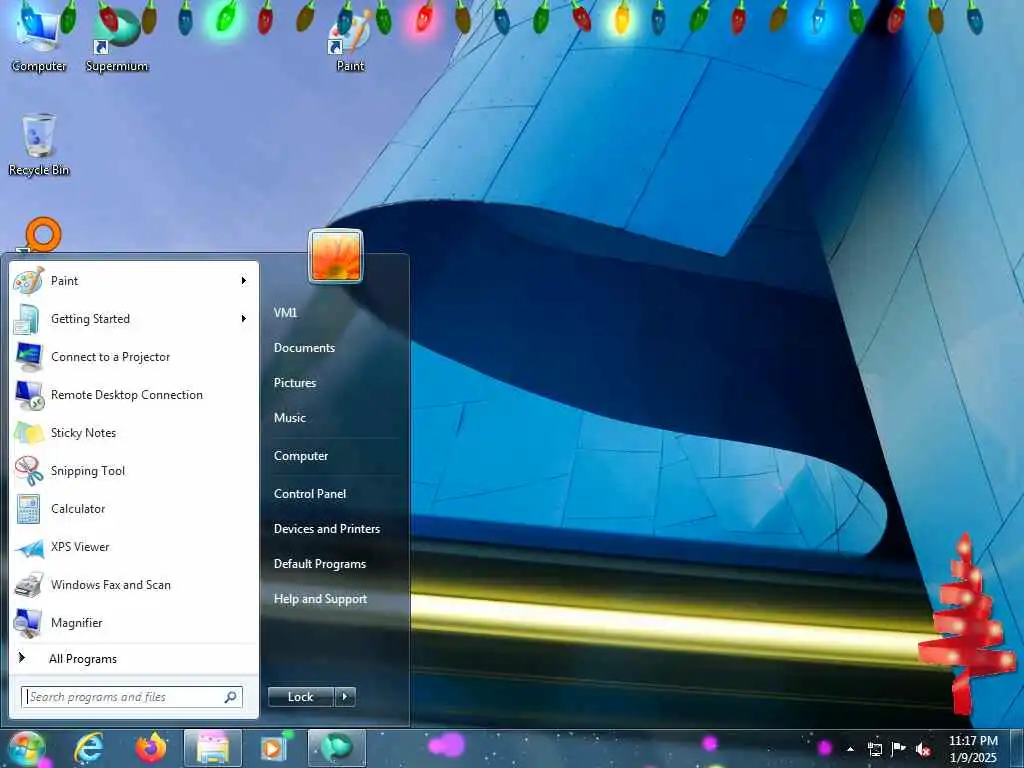Click the Start orb button
The width and height of the screenshot is (1024, 768).
(27, 748)
